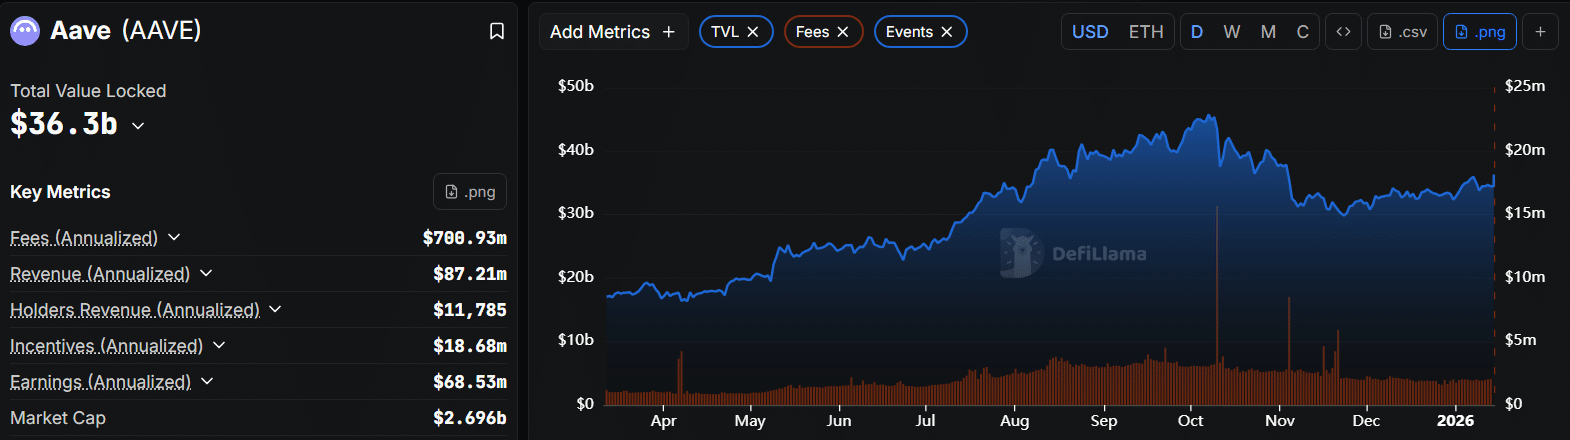This screenshot has height=440, width=1570.
Task: Remove the TVL metric chip
Action: coord(753,32)
